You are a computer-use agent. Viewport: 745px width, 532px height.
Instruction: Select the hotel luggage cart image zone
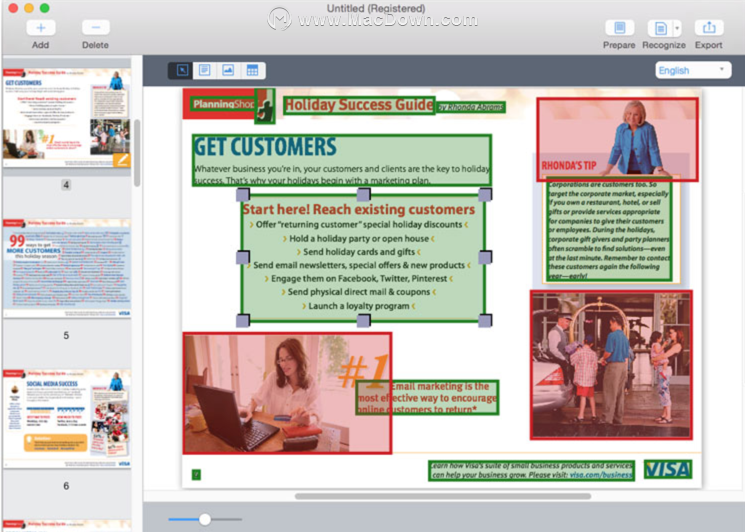point(611,365)
